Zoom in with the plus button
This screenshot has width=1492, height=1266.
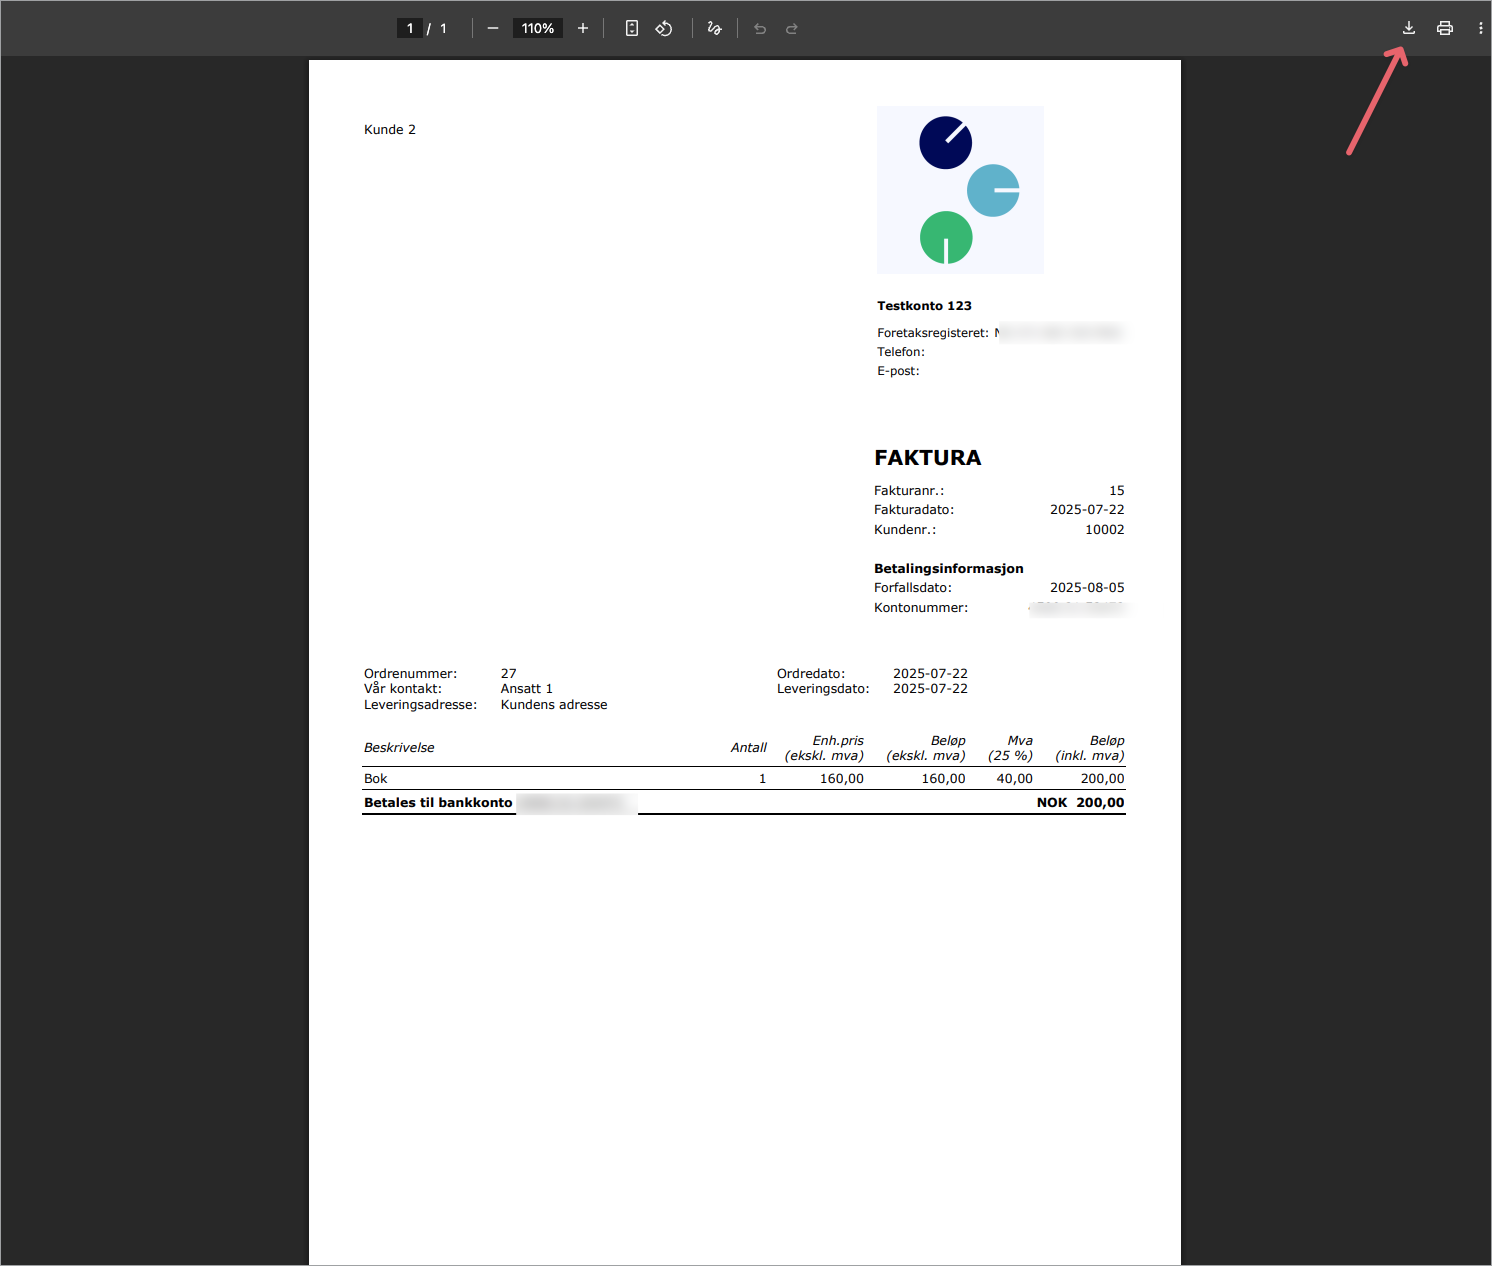(583, 28)
